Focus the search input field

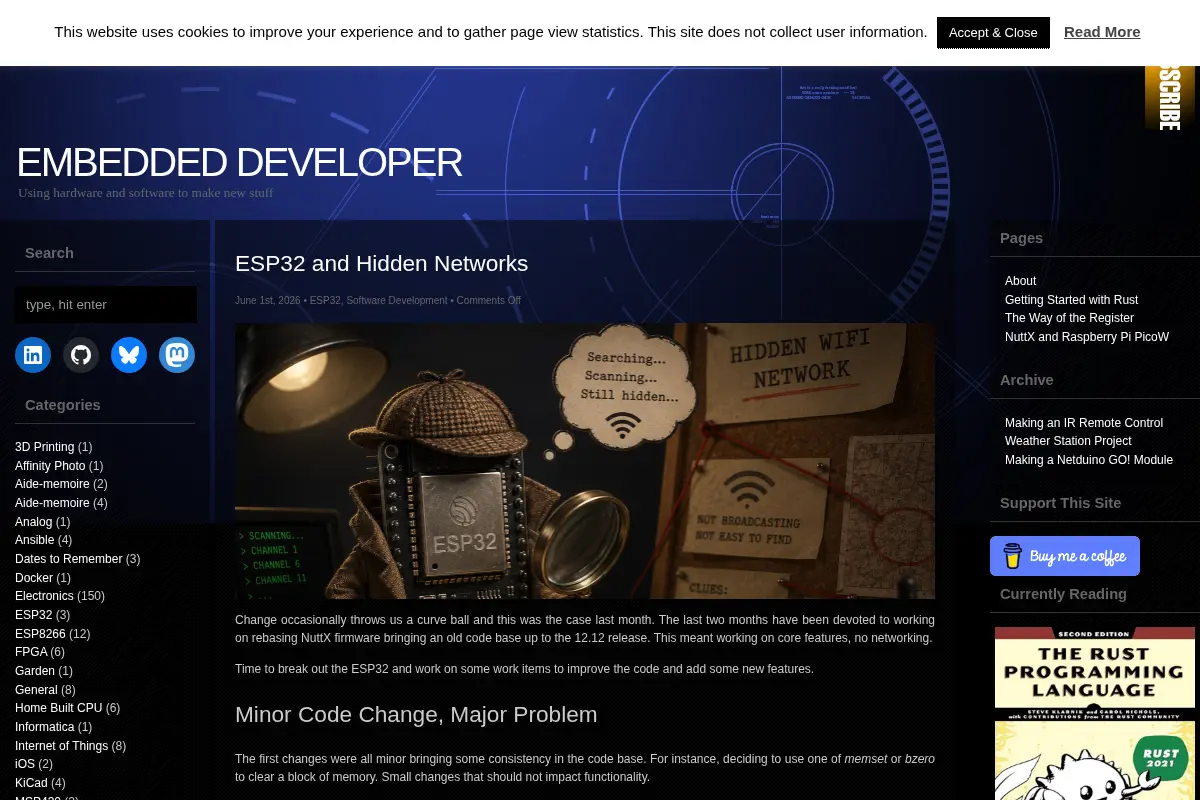[x=106, y=305]
